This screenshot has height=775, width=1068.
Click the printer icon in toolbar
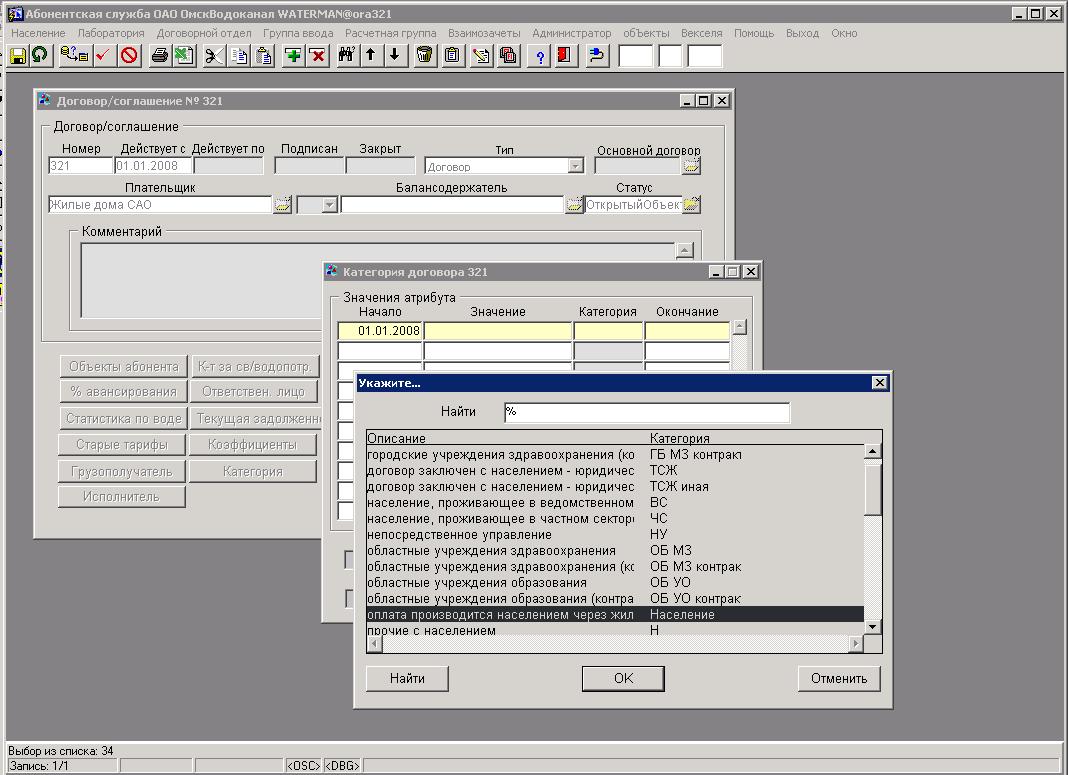click(159, 56)
